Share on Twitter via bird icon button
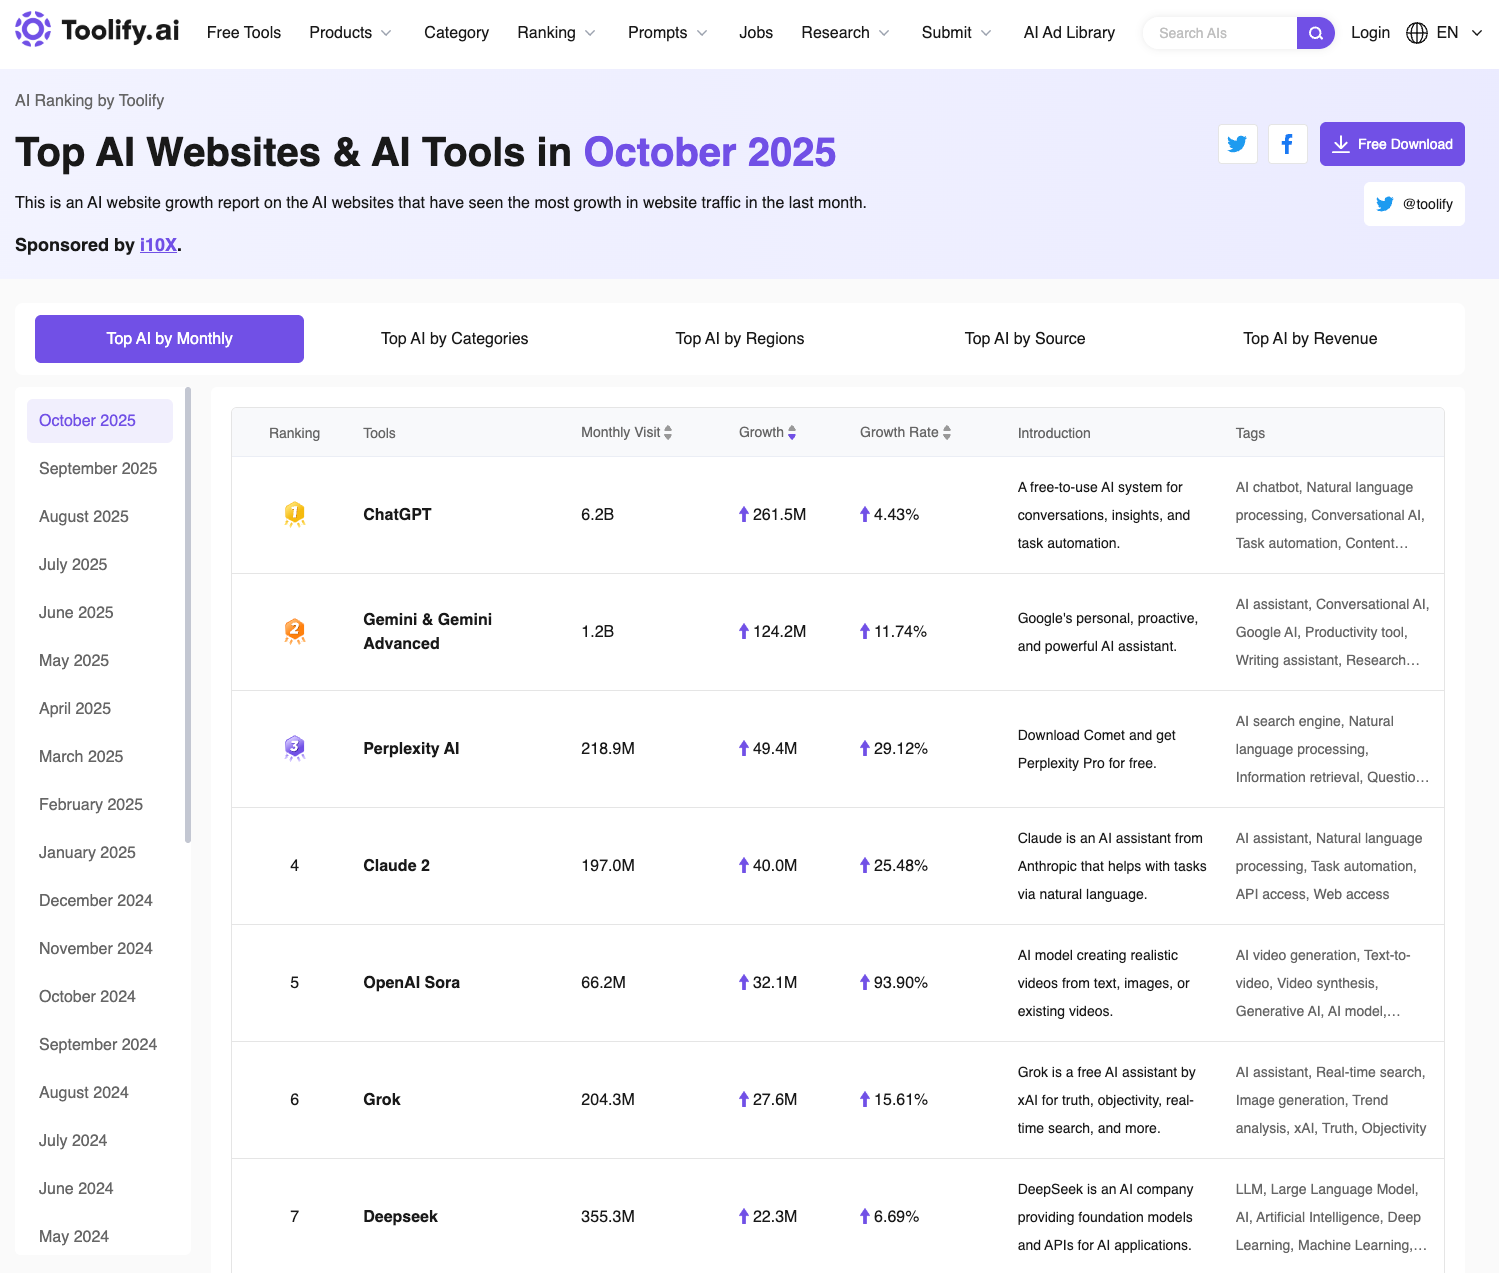Viewport: 1499px width, 1273px height. tap(1237, 144)
